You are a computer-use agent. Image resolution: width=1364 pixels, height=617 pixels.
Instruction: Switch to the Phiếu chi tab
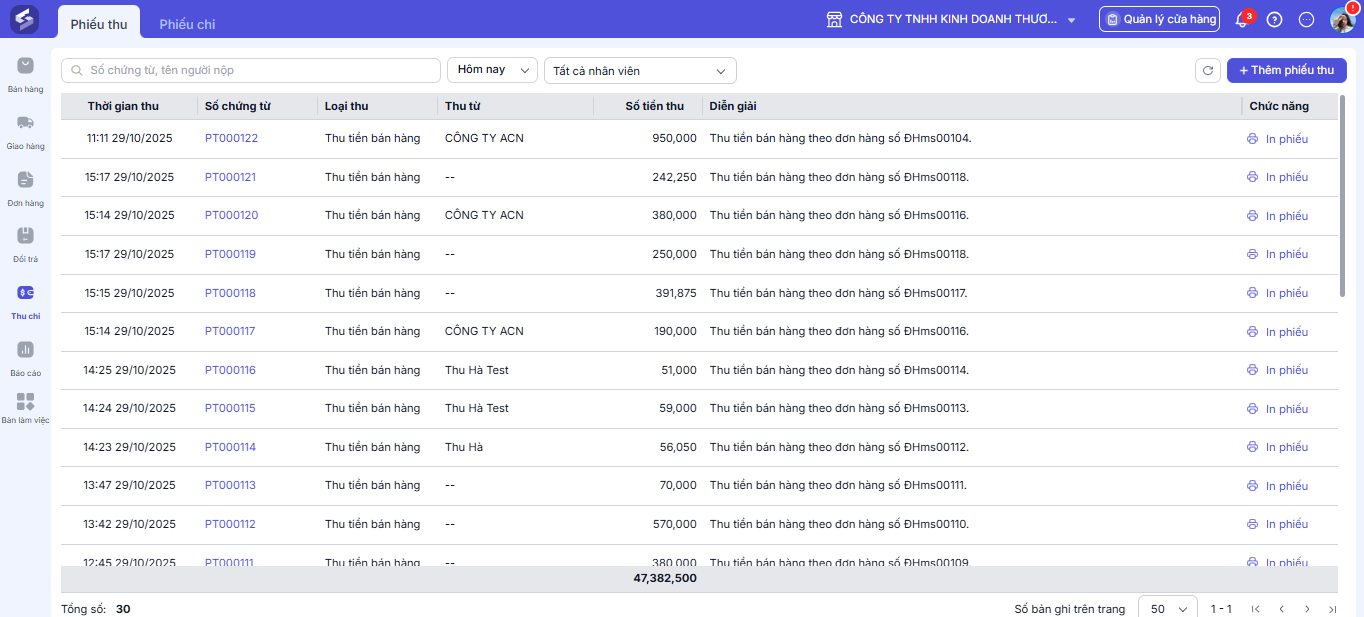click(187, 24)
